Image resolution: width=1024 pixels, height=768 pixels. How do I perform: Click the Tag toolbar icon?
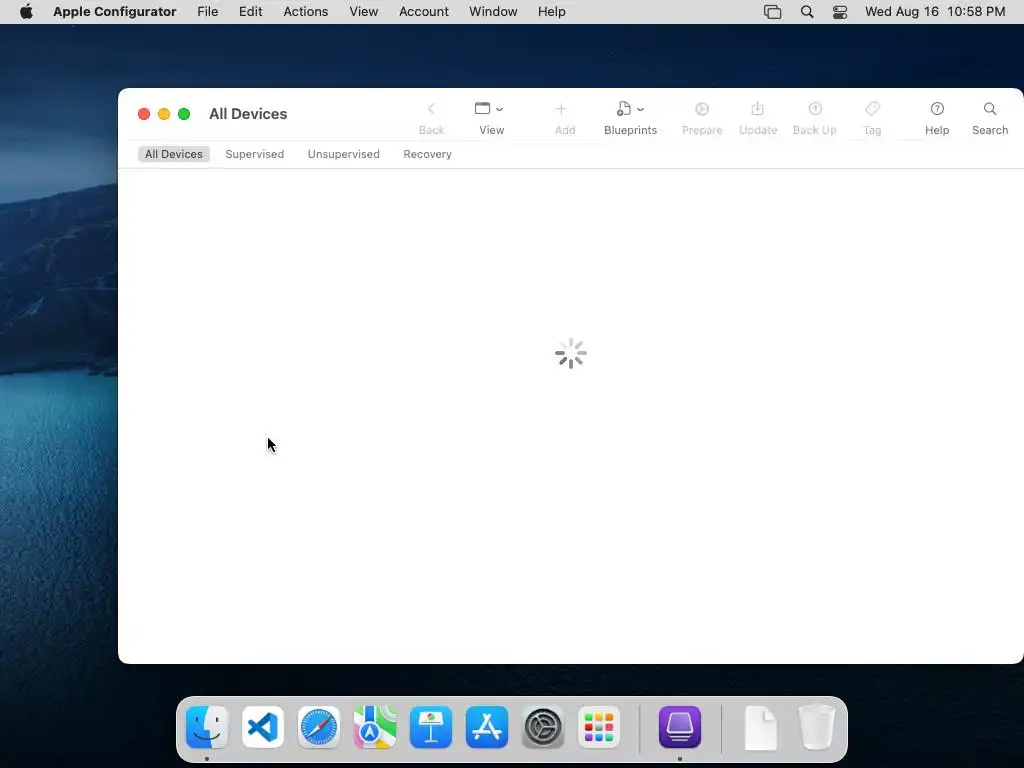coord(872,108)
